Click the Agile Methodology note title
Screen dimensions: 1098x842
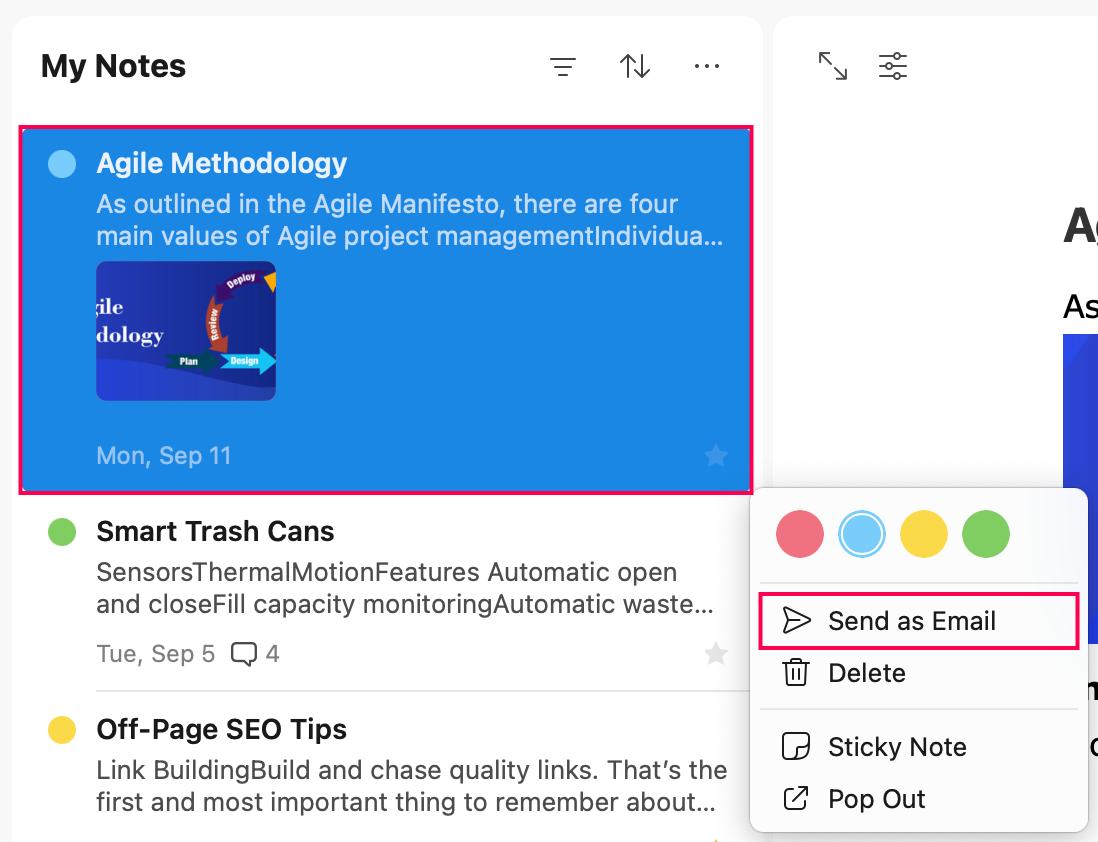[x=221, y=163]
